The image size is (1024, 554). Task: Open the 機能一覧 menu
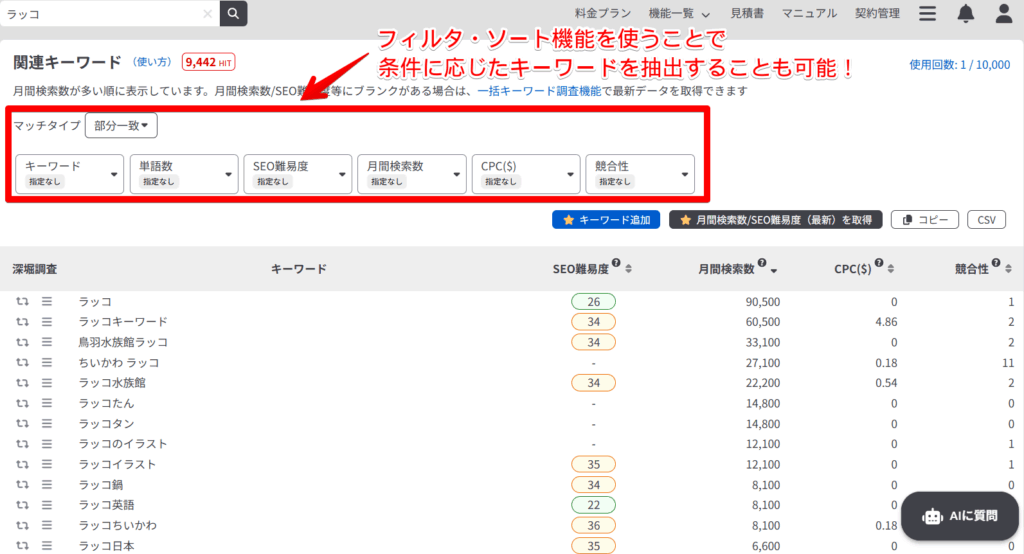[x=679, y=14]
